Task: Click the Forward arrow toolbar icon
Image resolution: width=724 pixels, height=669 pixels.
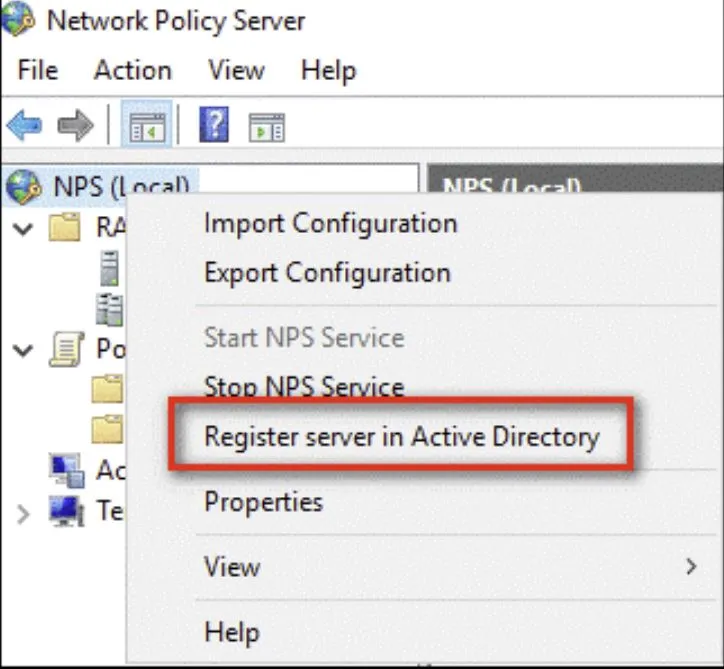Action: click(76, 125)
